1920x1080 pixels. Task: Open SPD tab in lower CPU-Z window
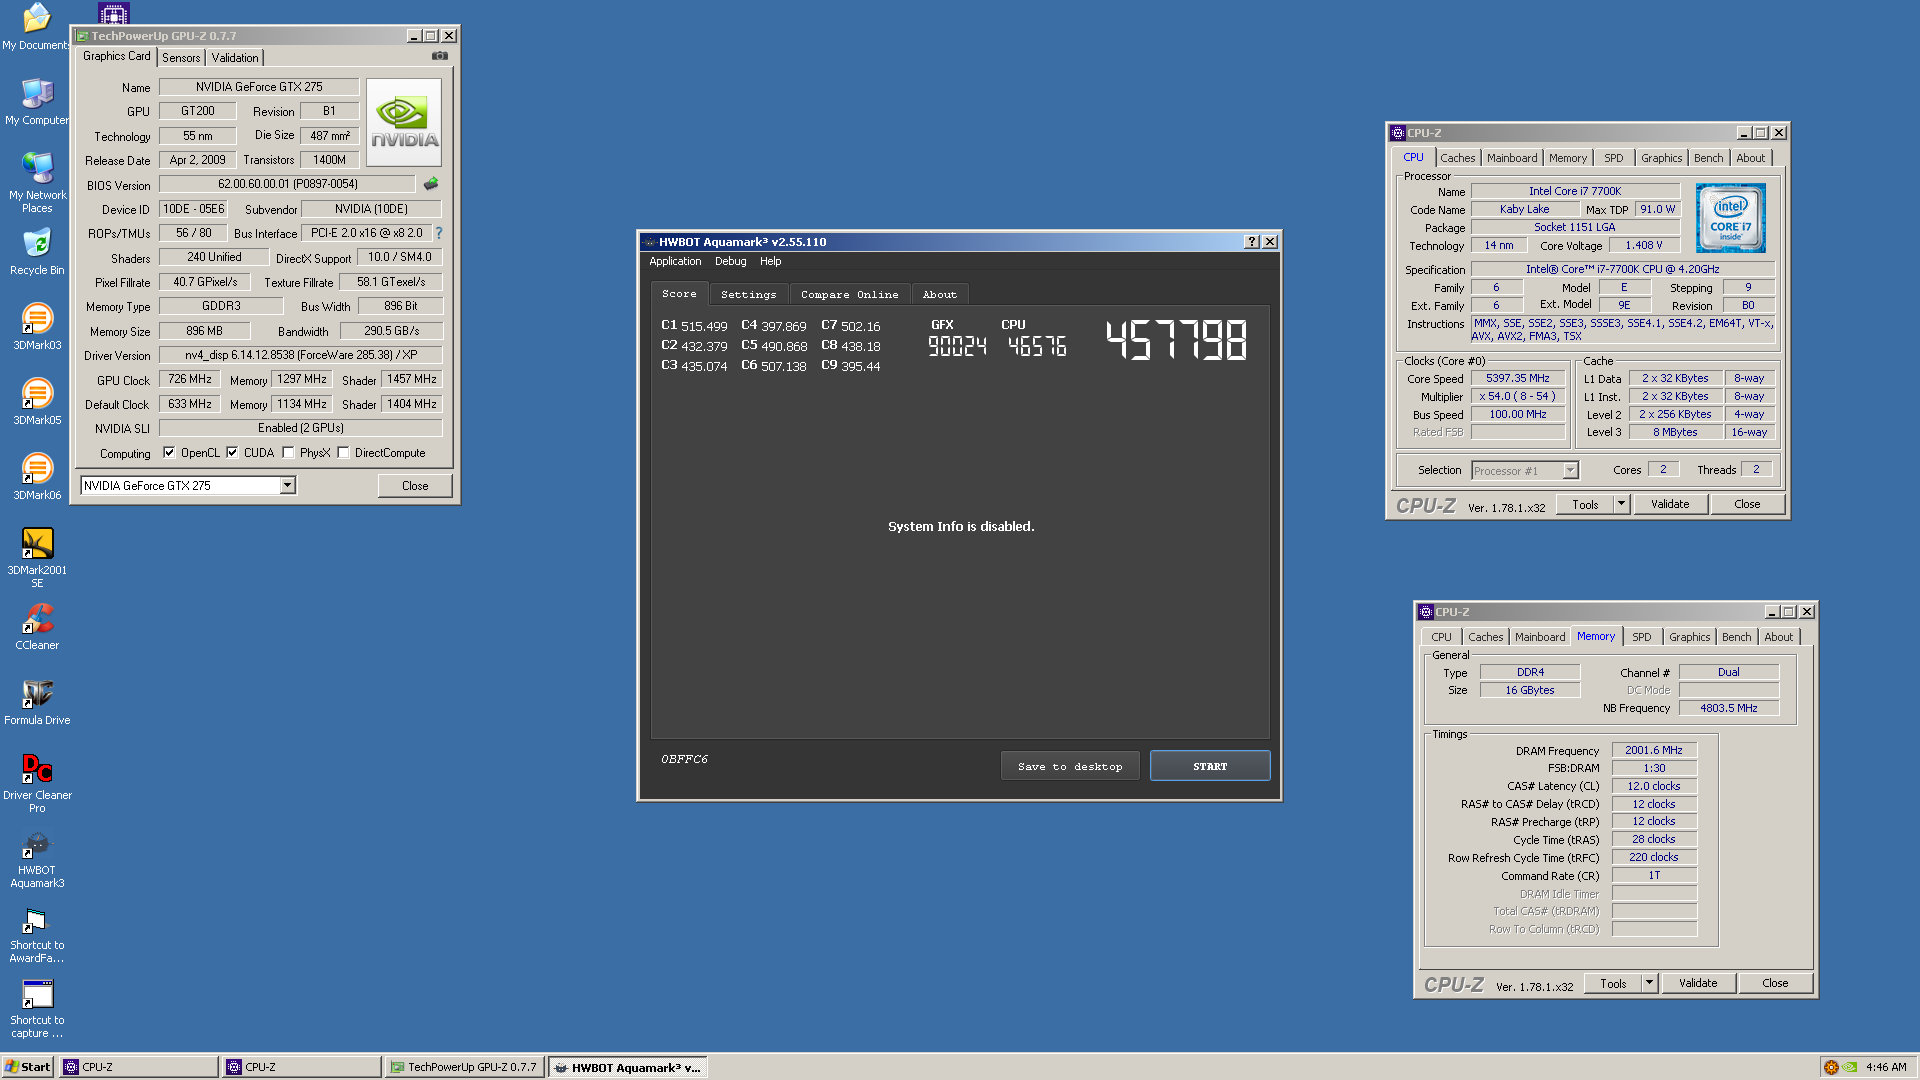coord(1642,637)
